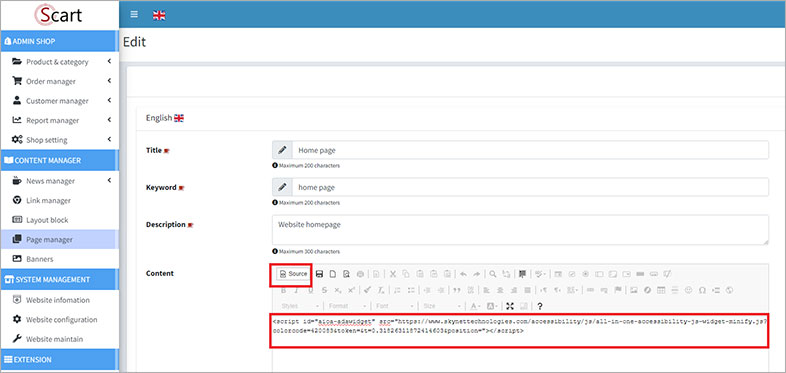Click the Keyword input field

530,187
